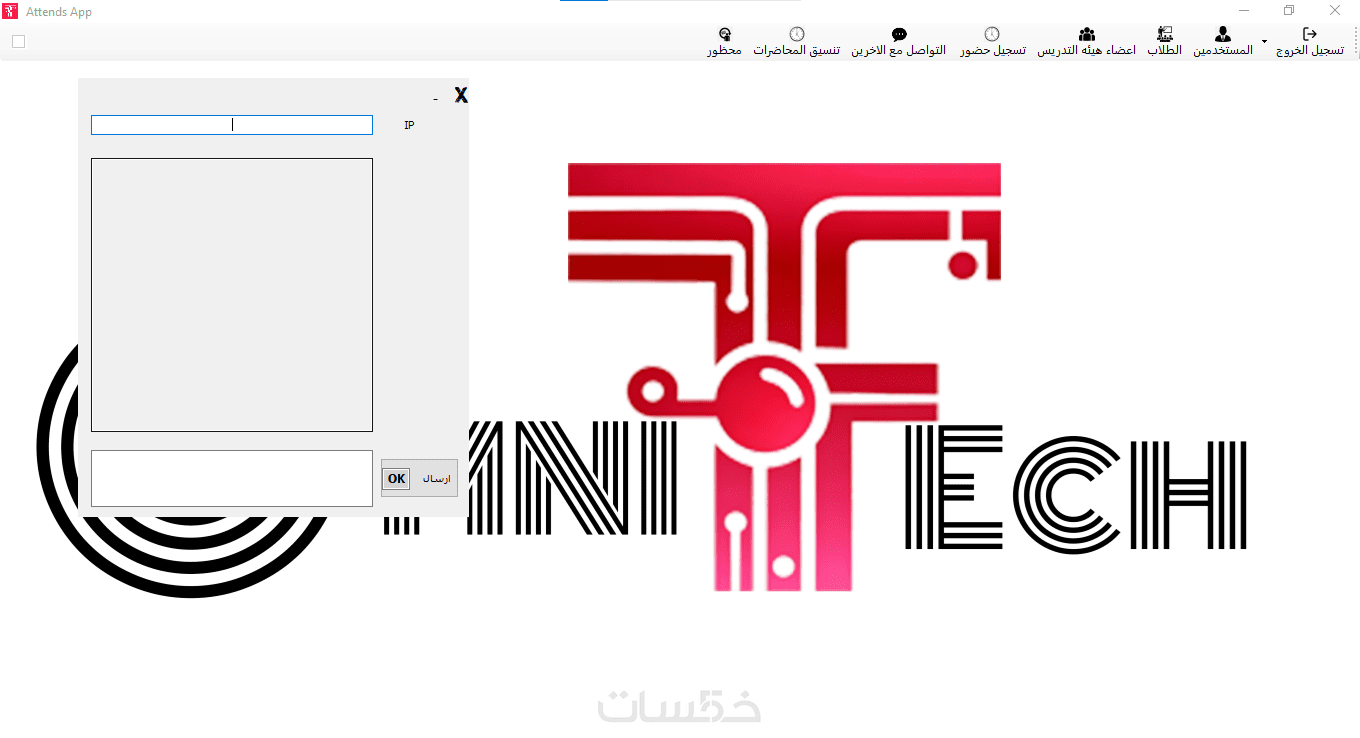Close the Attends App window
Viewport: 1360px width, 738px height.
point(1335,10)
